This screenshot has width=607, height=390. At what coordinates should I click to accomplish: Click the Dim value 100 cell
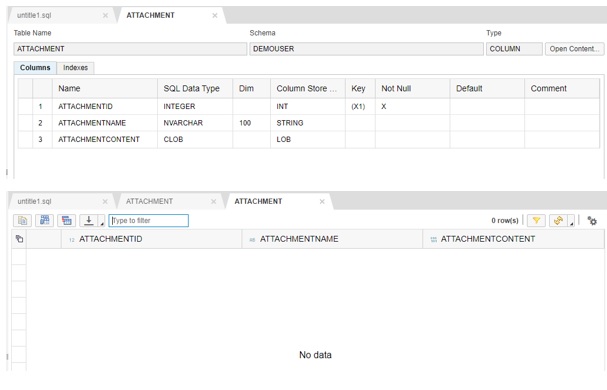251,123
